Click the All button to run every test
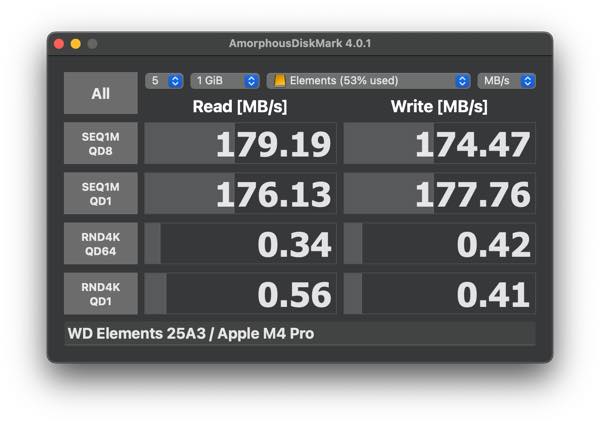The width and height of the screenshot is (600, 425). point(101,93)
